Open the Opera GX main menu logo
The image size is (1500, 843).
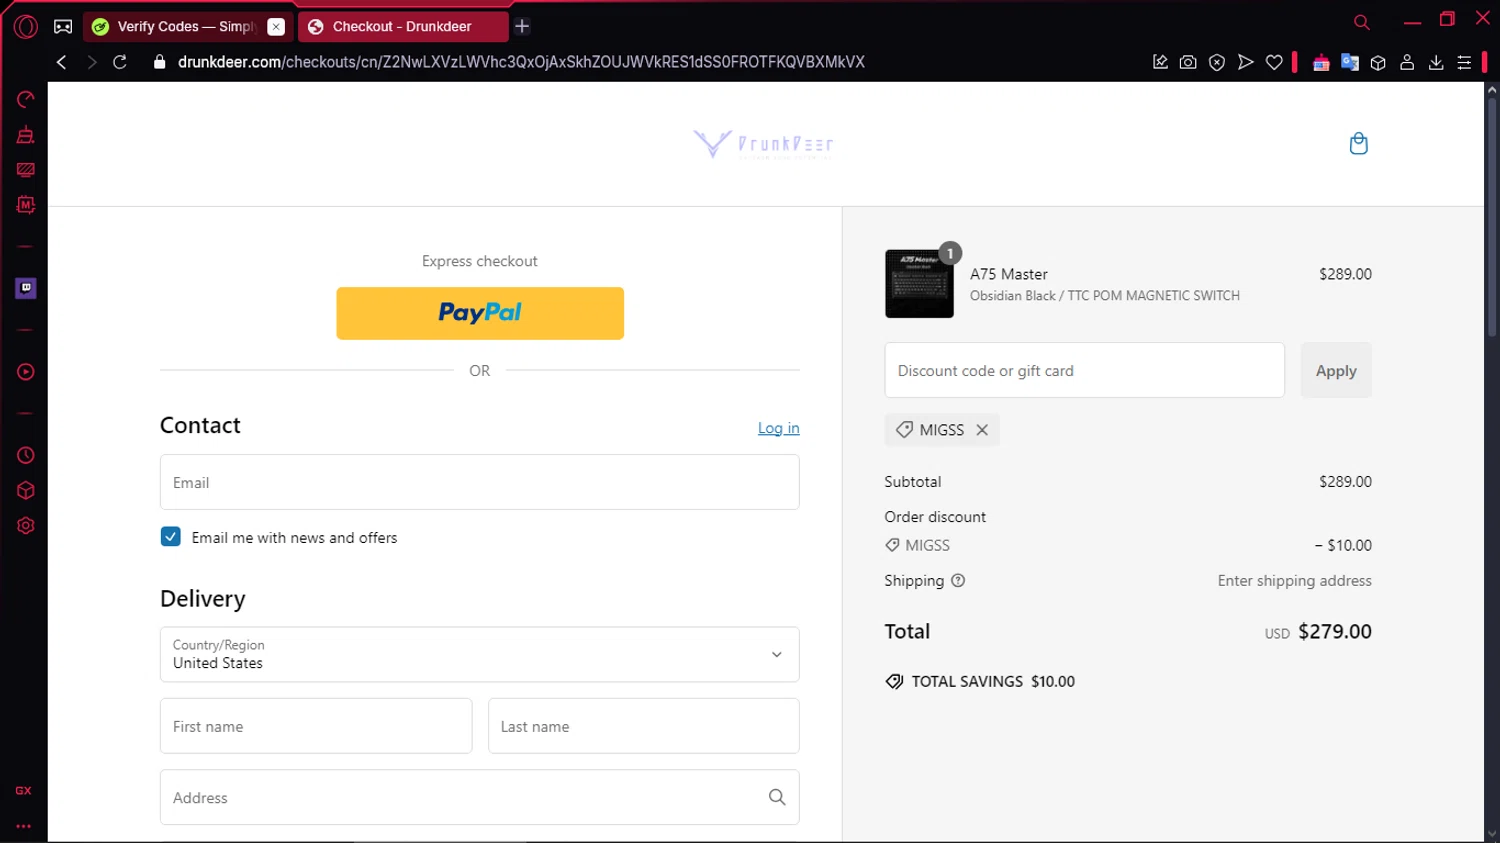pos(26,27)
